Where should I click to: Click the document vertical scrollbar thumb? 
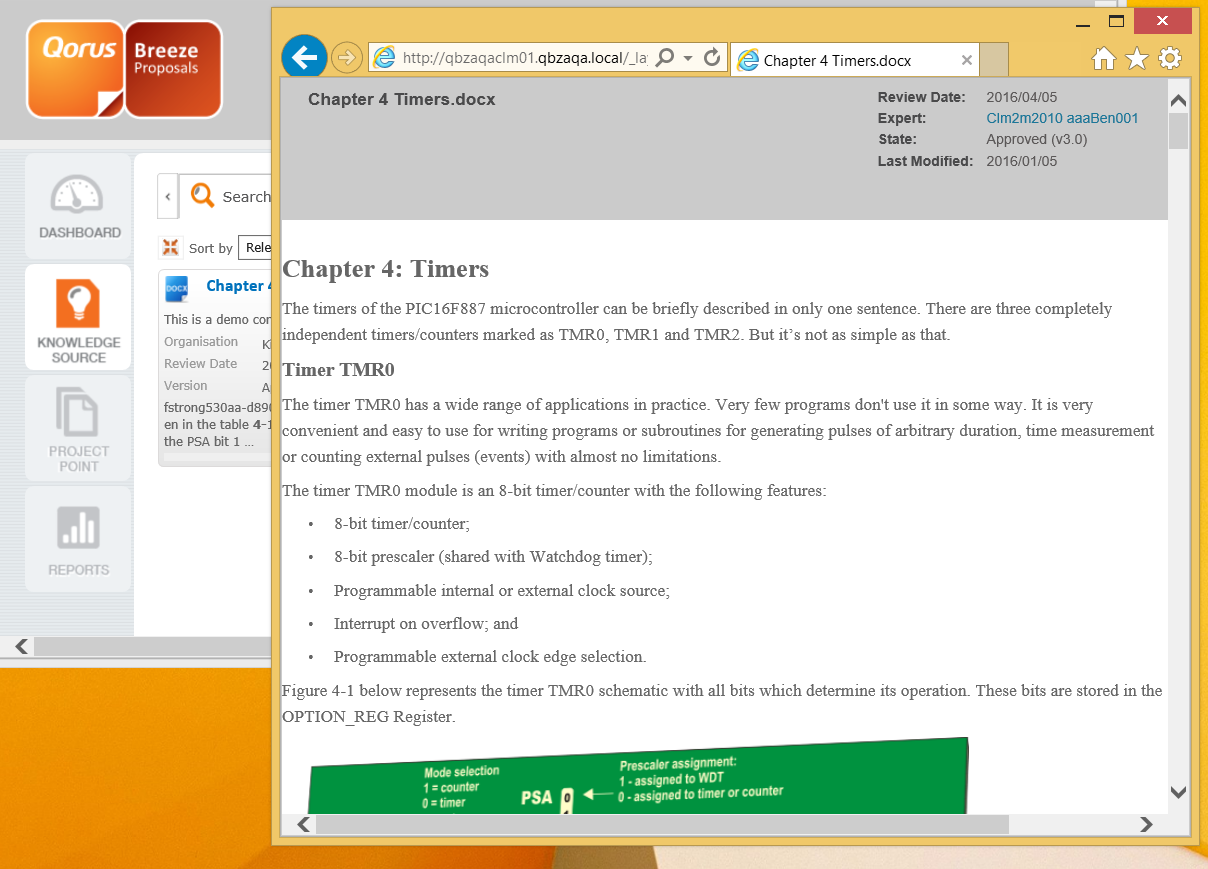[x=1178, y=131]
